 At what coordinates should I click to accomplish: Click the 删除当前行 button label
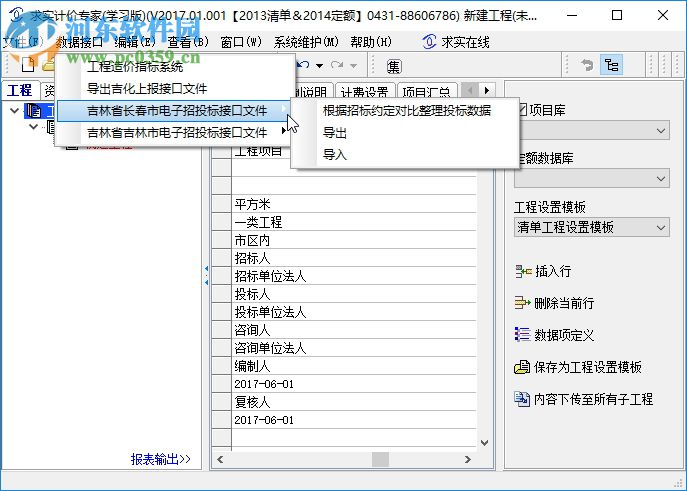564,303
